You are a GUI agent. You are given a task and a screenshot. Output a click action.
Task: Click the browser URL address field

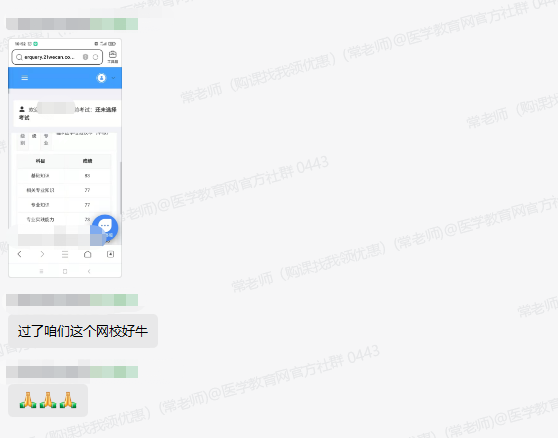[57, 57]
